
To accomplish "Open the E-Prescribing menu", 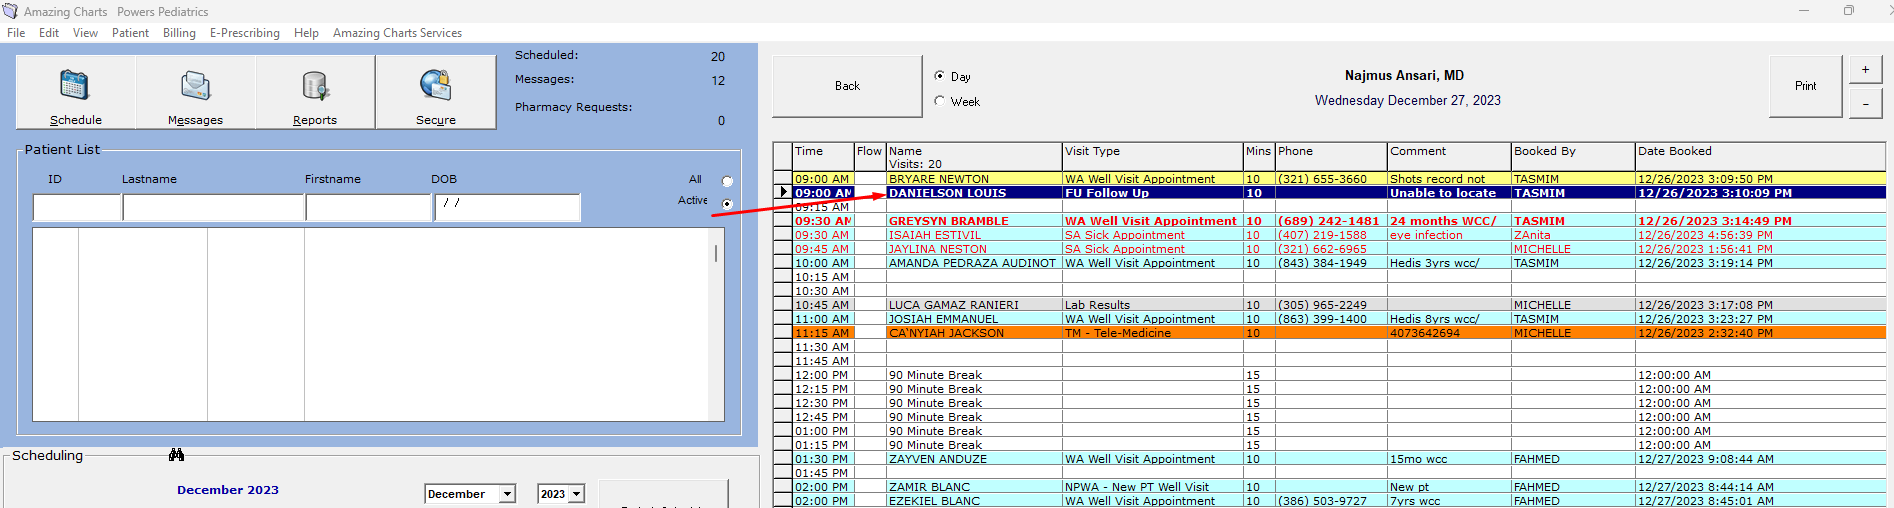I will click(244, 33).
